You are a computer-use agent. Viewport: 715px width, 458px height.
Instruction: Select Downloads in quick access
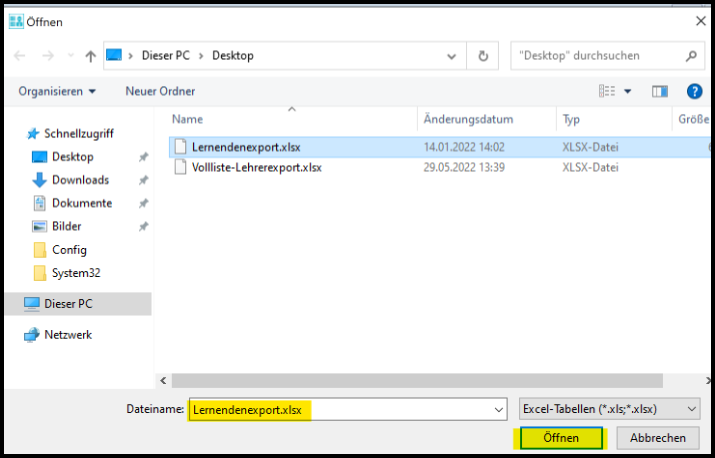80,180
